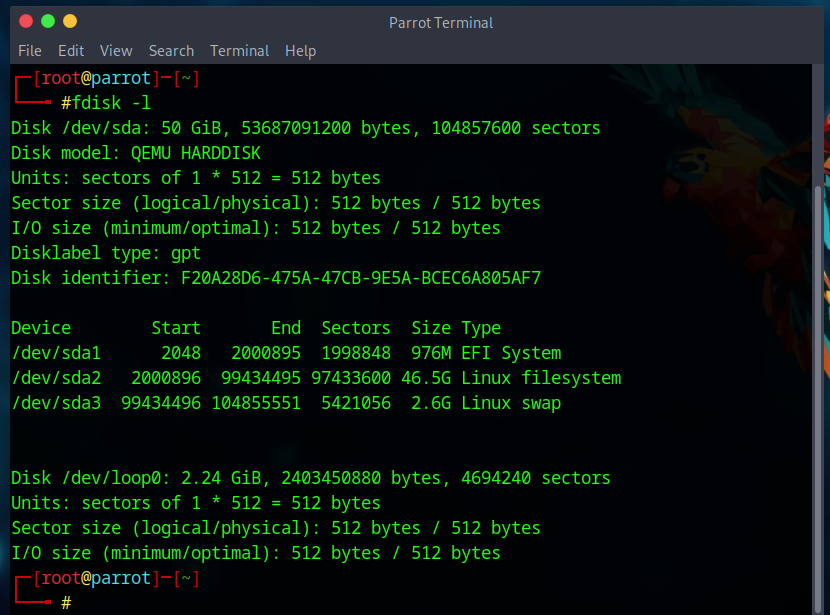Open the Search menu

pos(171,50)
